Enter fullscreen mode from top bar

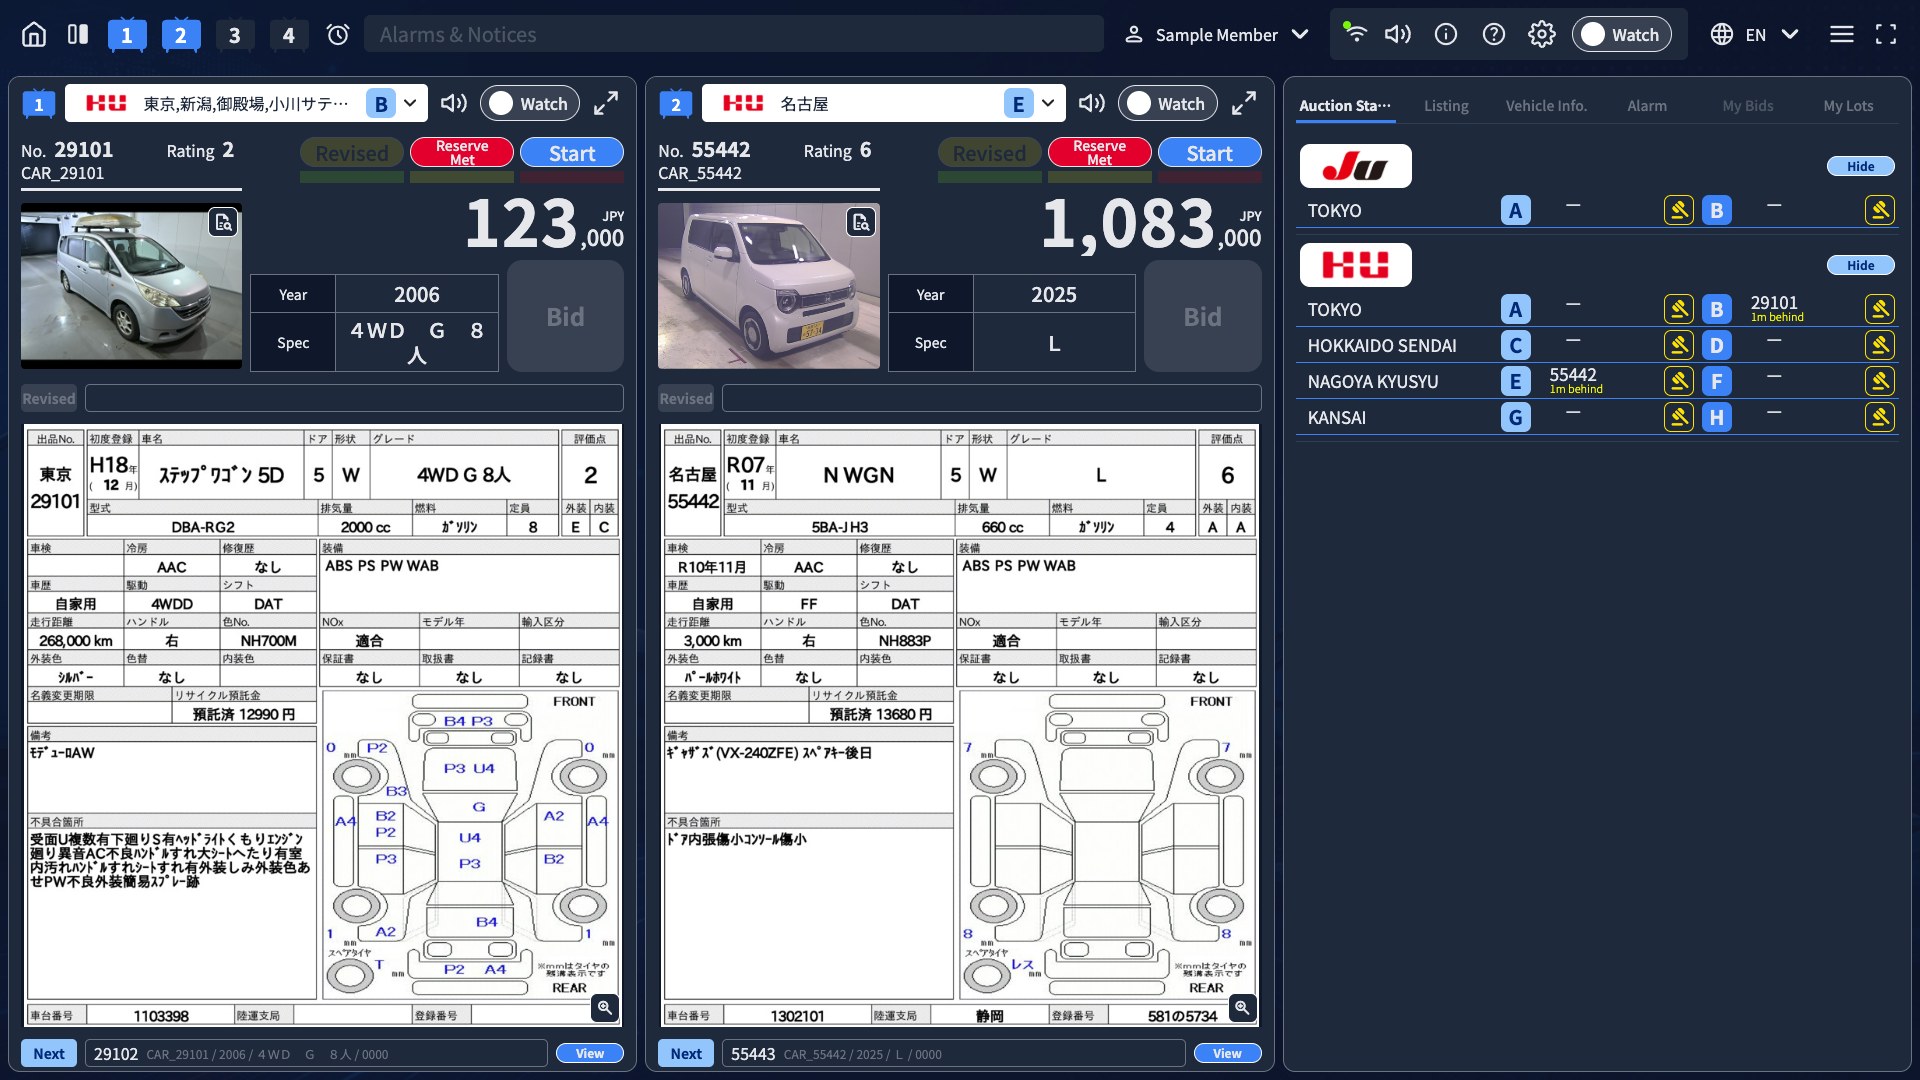tap(1886, 35)
